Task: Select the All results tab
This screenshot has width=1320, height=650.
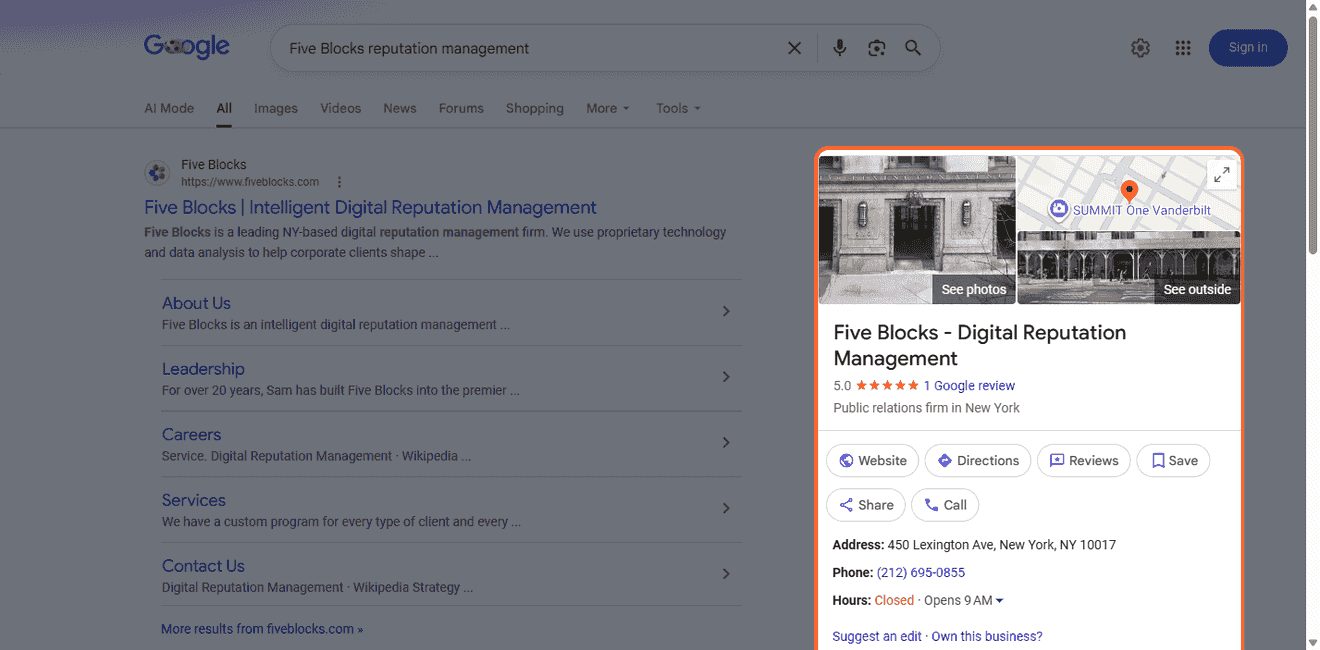Action: [224, 108]
